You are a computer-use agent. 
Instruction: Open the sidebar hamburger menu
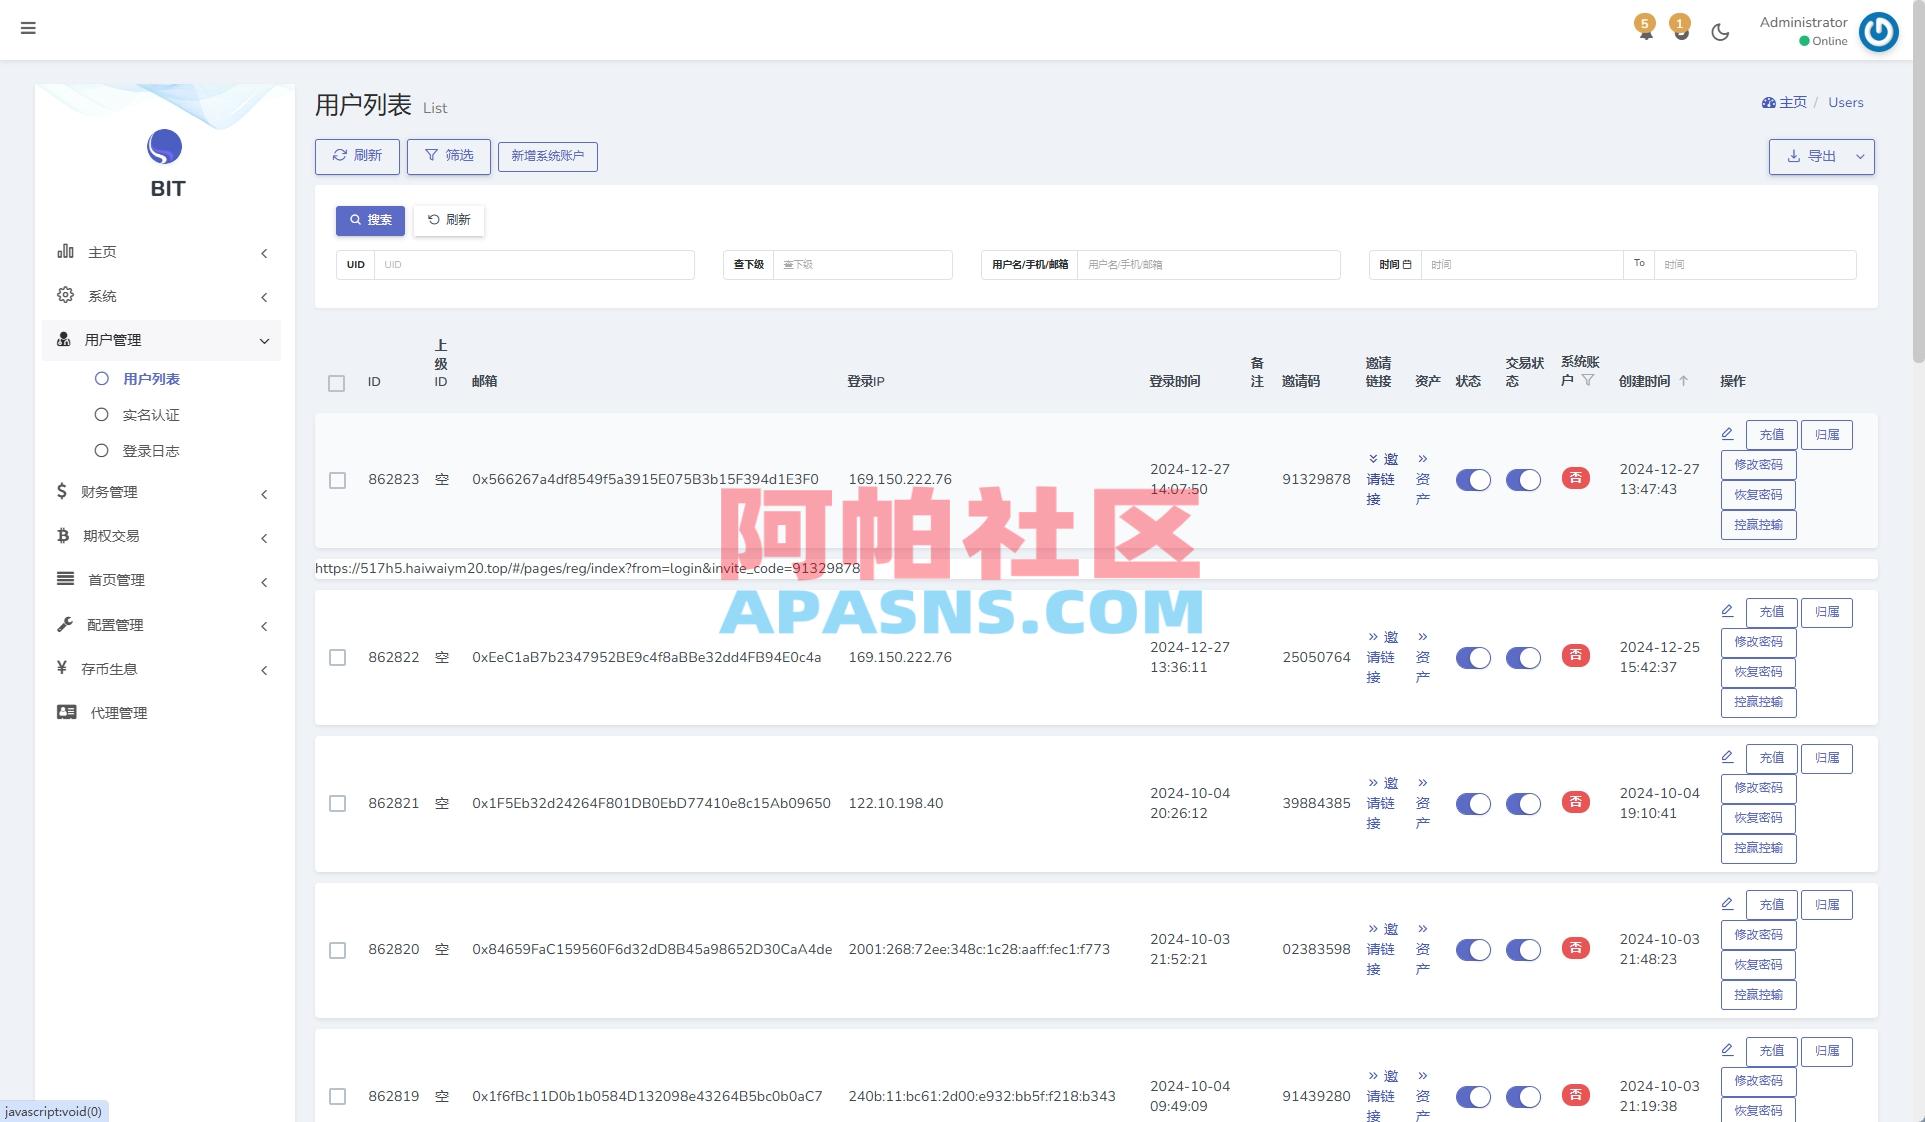coord(29,28)
